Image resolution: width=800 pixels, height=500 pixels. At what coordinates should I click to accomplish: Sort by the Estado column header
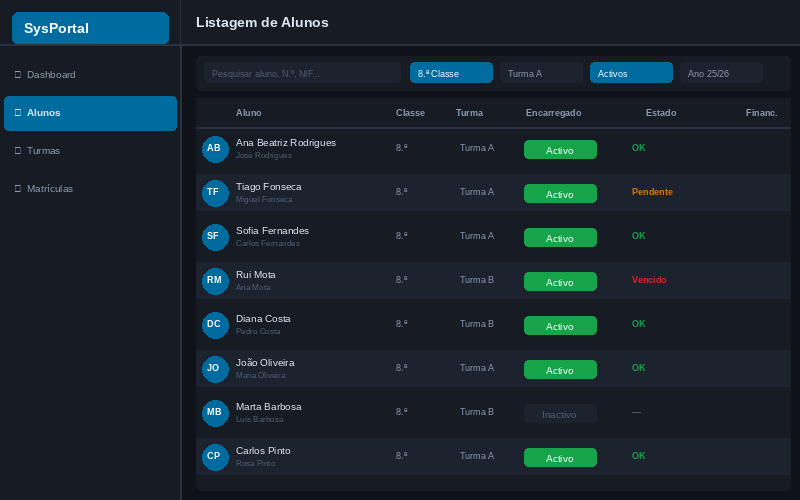pos(661,113)
